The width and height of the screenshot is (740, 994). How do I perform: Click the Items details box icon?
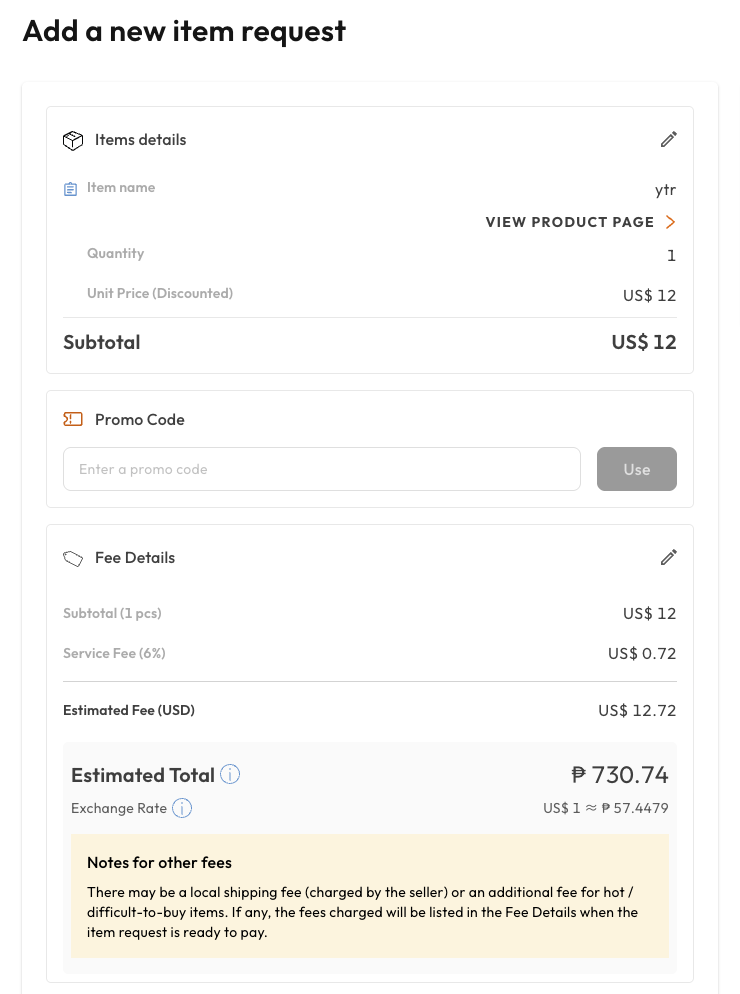click(73, 140)
